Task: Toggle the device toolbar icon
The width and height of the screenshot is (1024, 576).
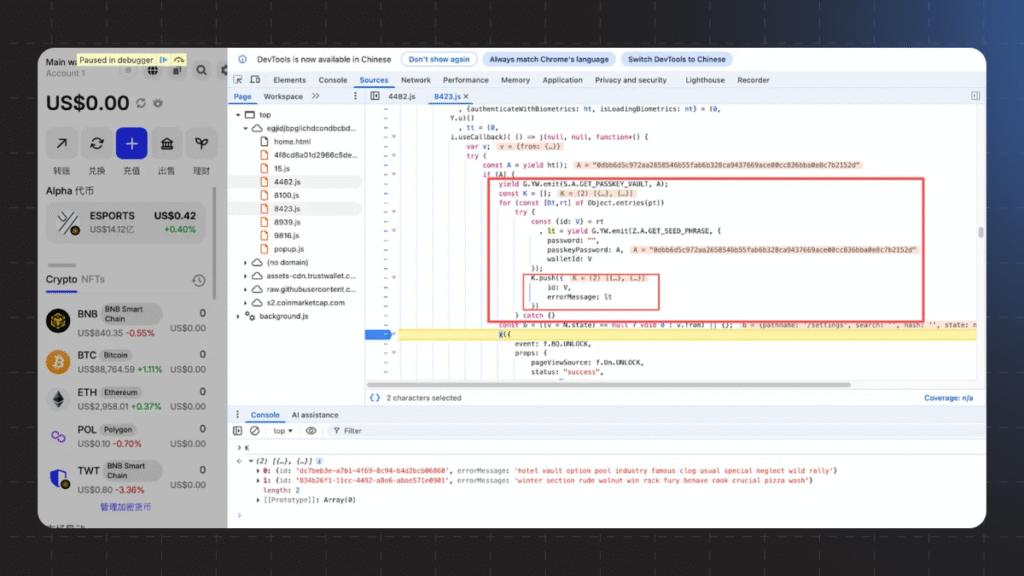Action: pyautogui.click(x=256, y=80)
